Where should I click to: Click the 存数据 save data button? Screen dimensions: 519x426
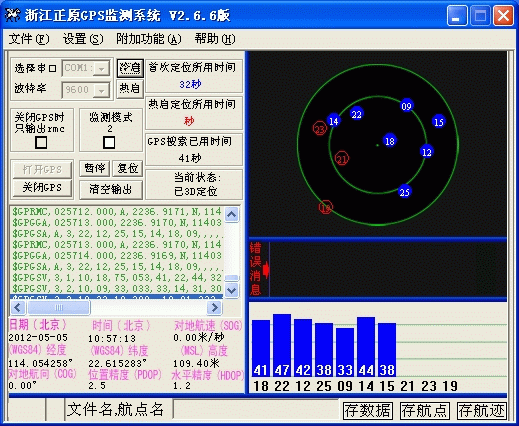click(x=368, y=411)
